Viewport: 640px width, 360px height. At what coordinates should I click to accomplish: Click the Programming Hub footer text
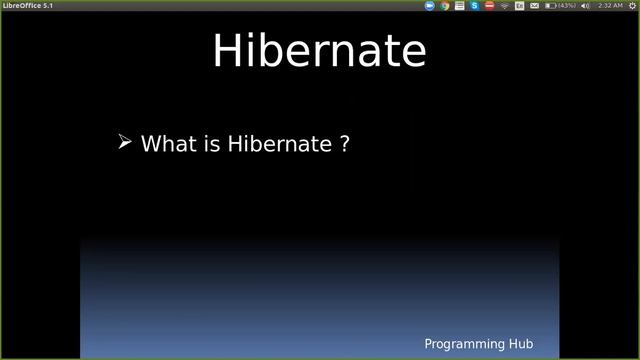click(x=479, y=344)
